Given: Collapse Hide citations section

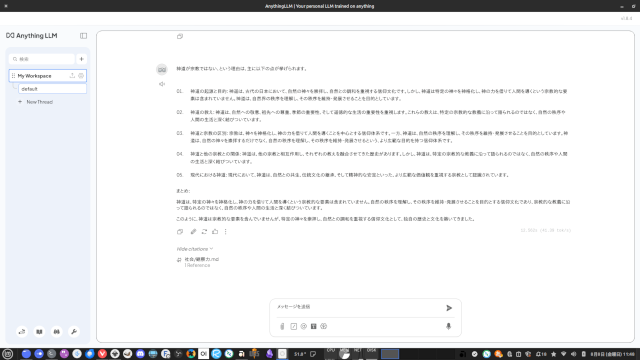Looking at the screenshot, I should click(195, 249).
